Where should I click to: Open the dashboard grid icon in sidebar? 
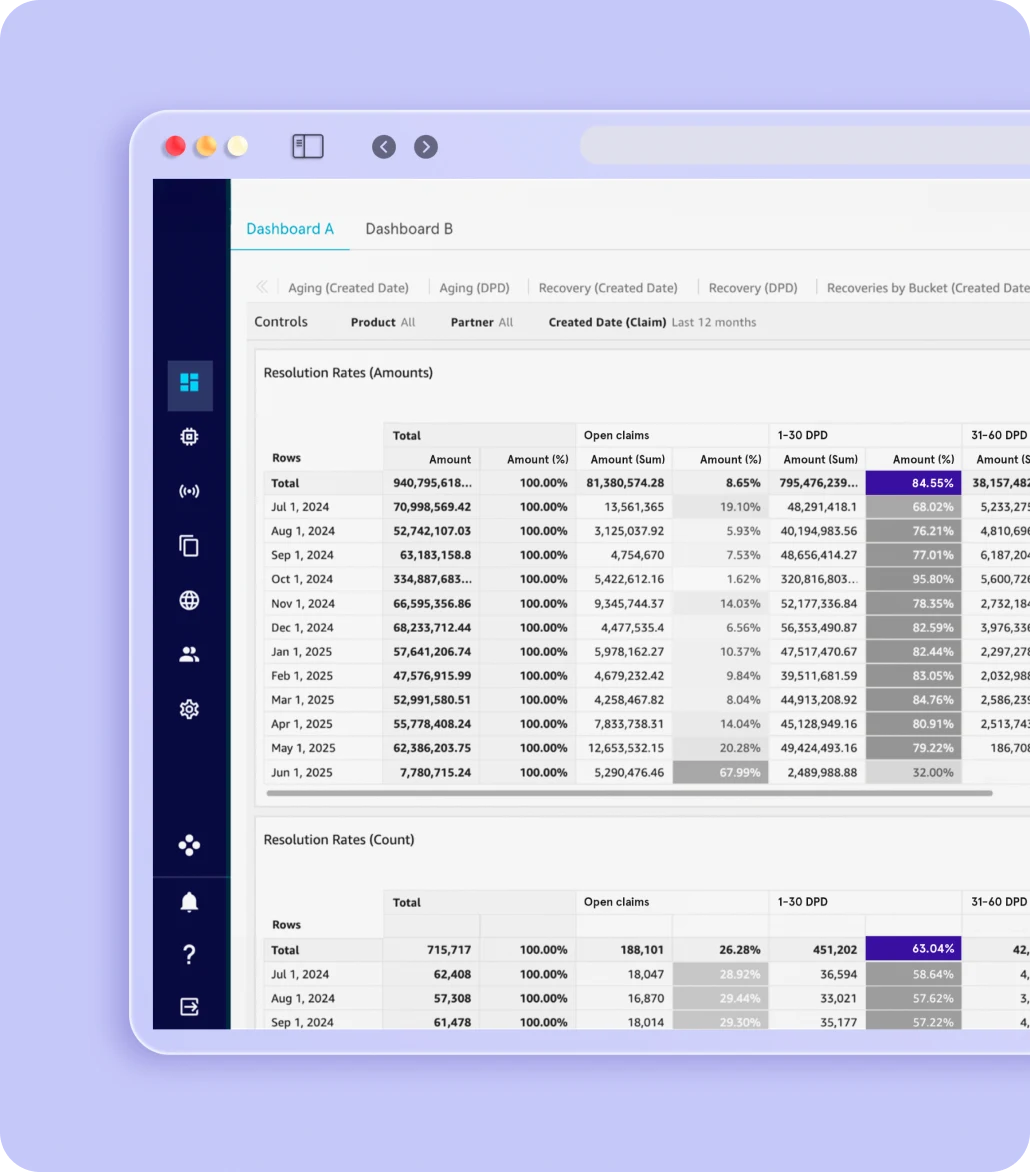click(189, 383)
